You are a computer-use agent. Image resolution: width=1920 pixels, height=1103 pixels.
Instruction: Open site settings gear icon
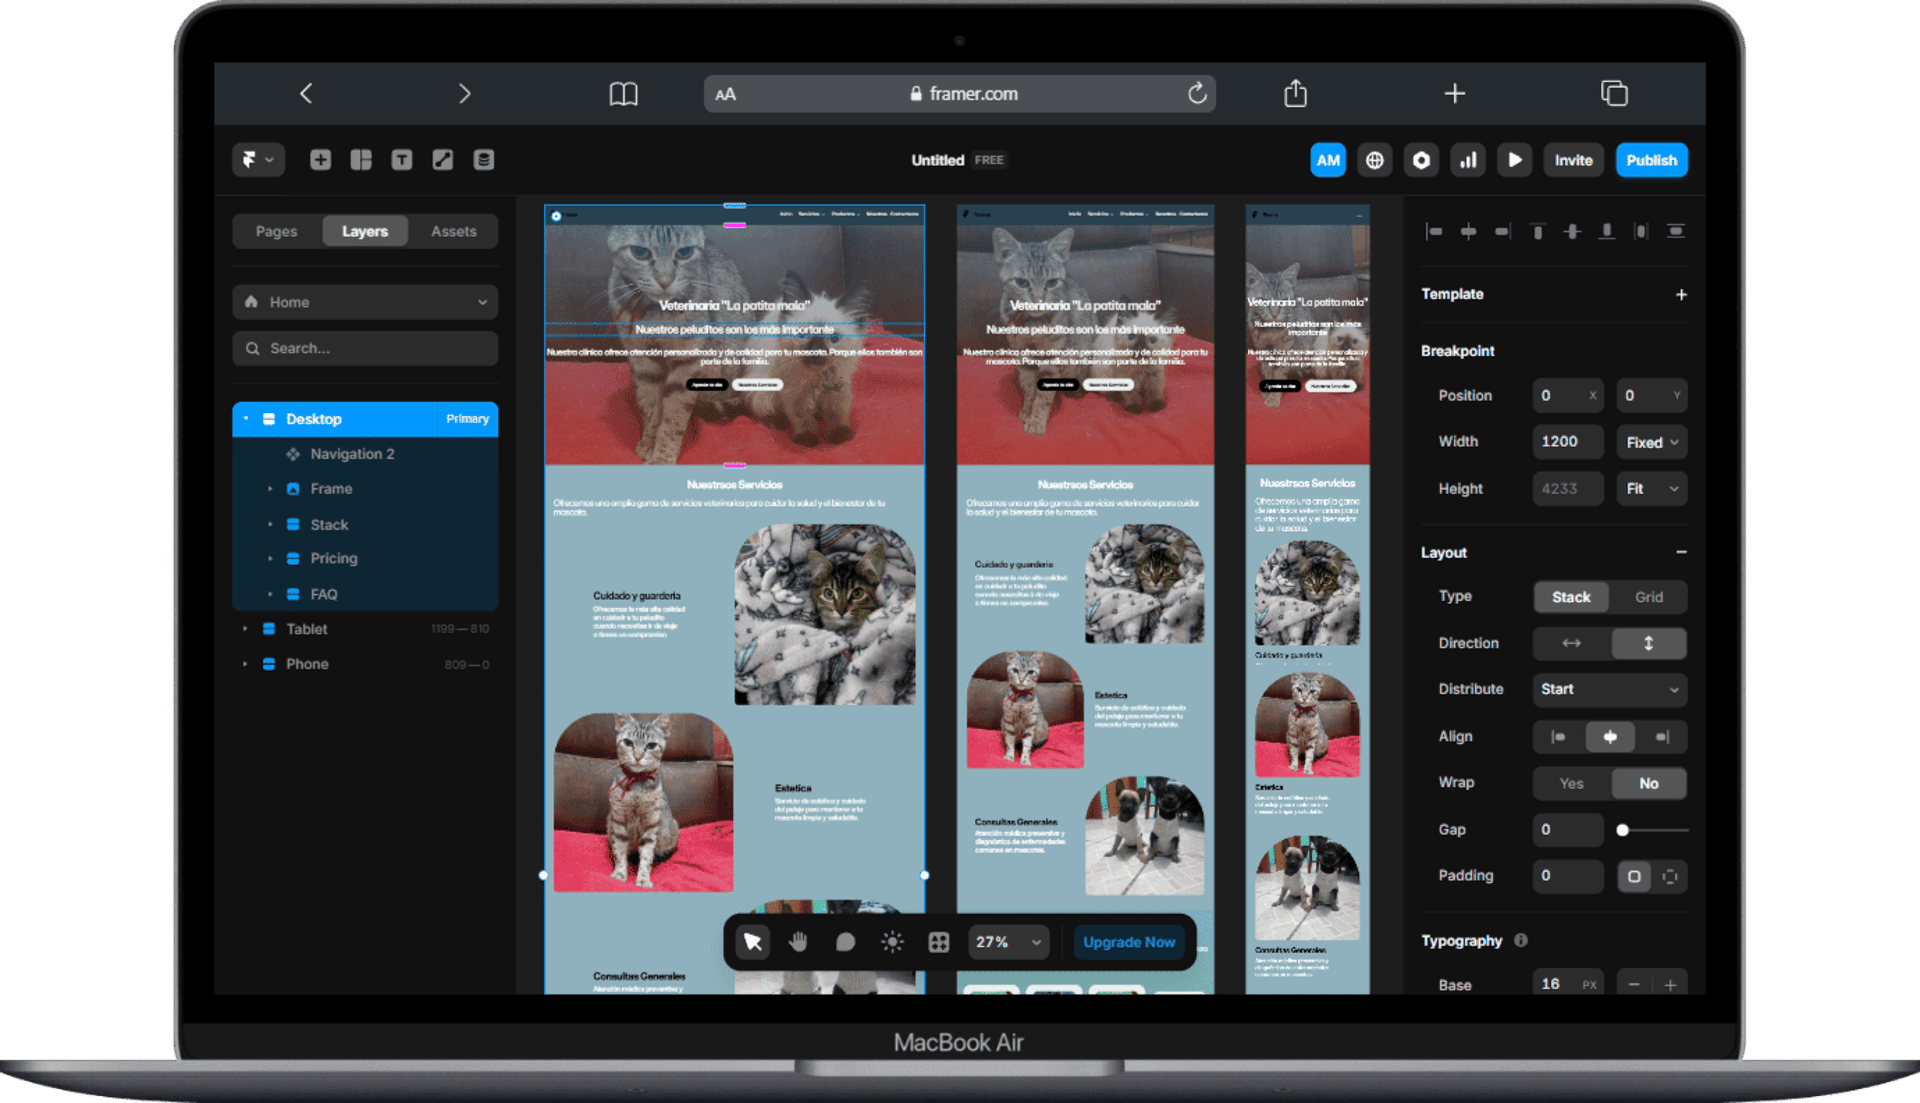pyautogui.click(x=1420, y=160)
